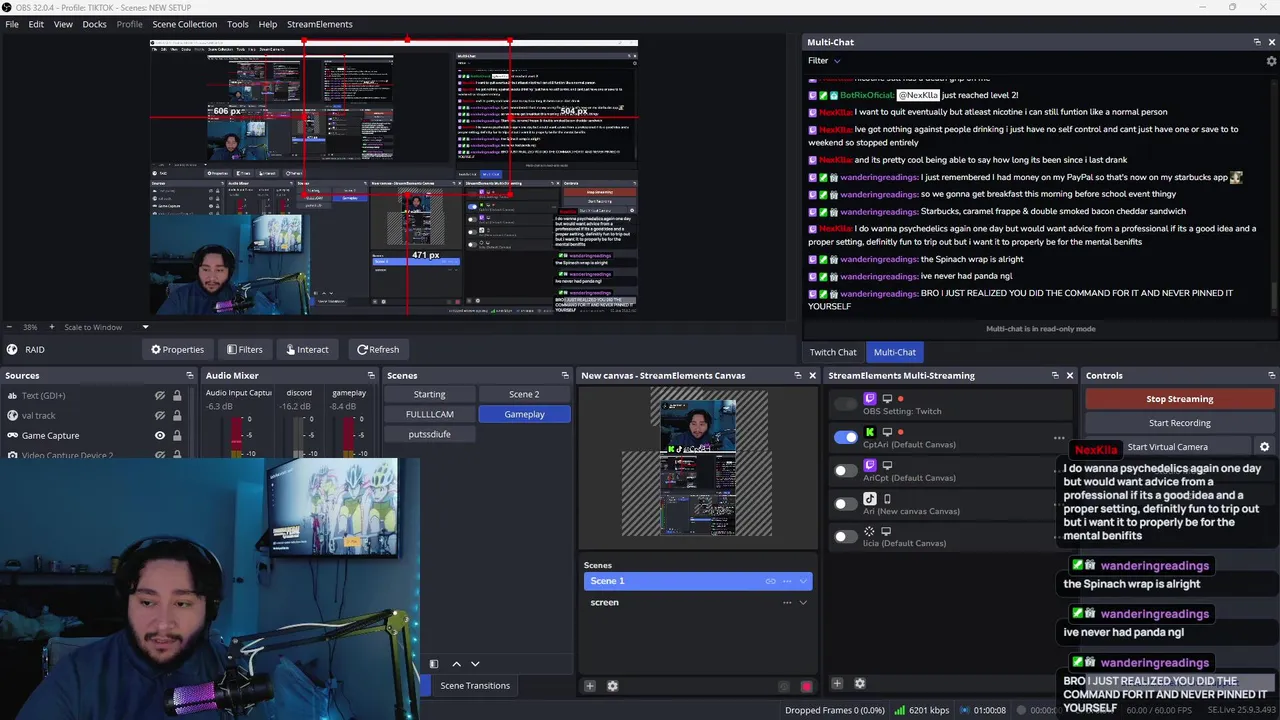
Task: Open CptAri output options (three dots)
Action: click(1059, 437)
